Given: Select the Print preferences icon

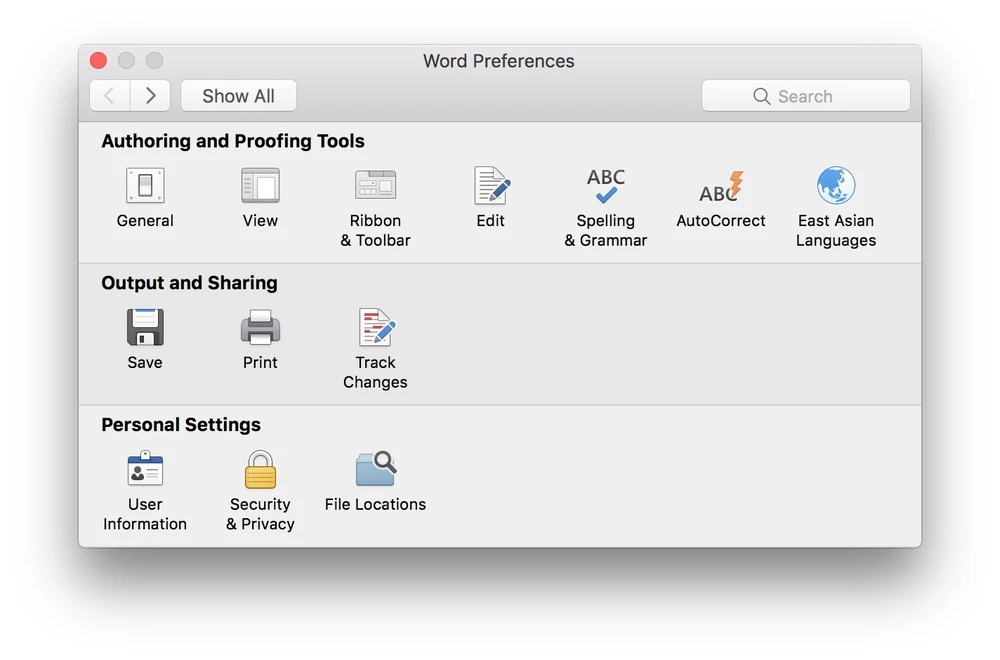Looking at the screenshot, I should pyautogui.click(x=260, y=328).
